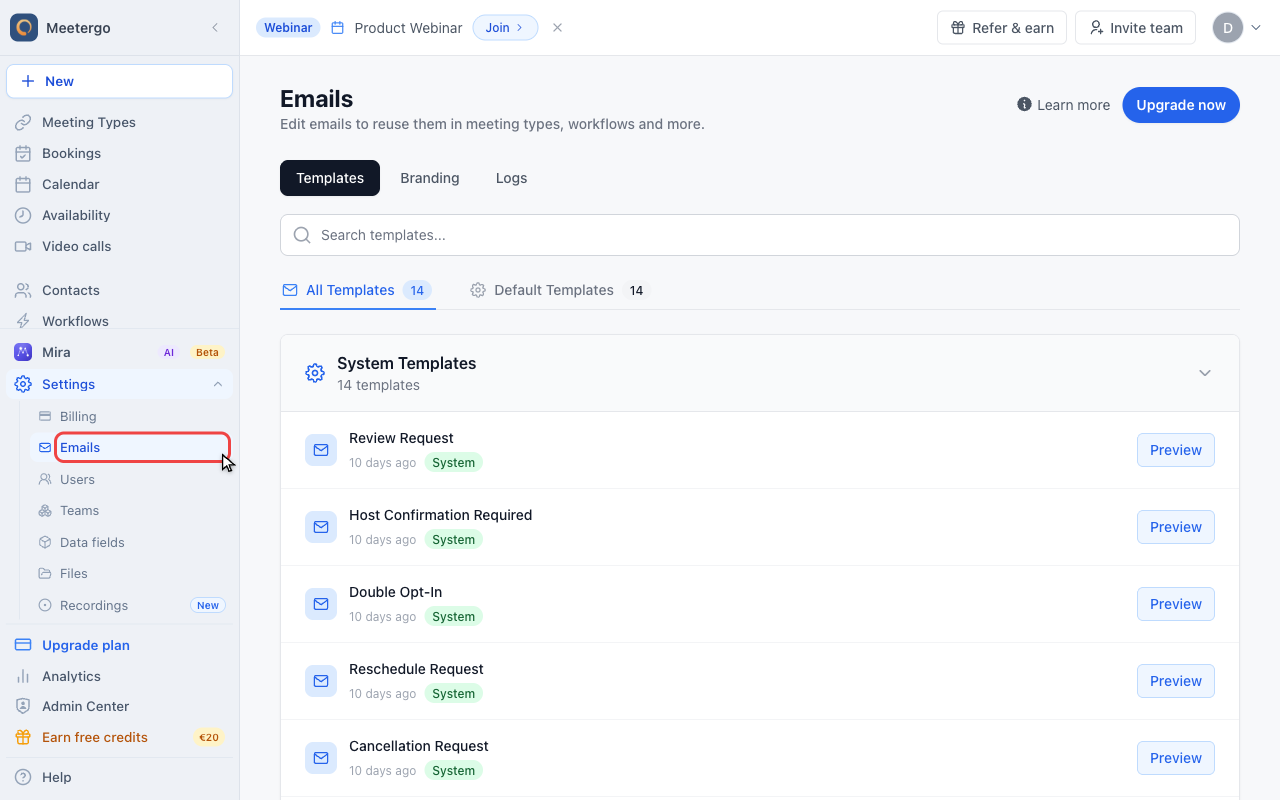Collapse the Settings submenu chevron
Viewport: 1280px width, 800px height.
[x=217, y=384]
